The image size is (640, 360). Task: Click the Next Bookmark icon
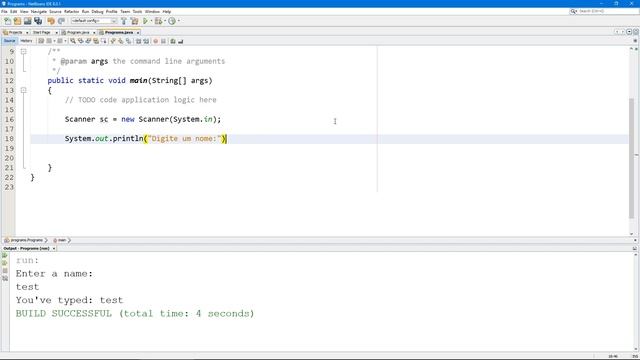coord(121,41)
